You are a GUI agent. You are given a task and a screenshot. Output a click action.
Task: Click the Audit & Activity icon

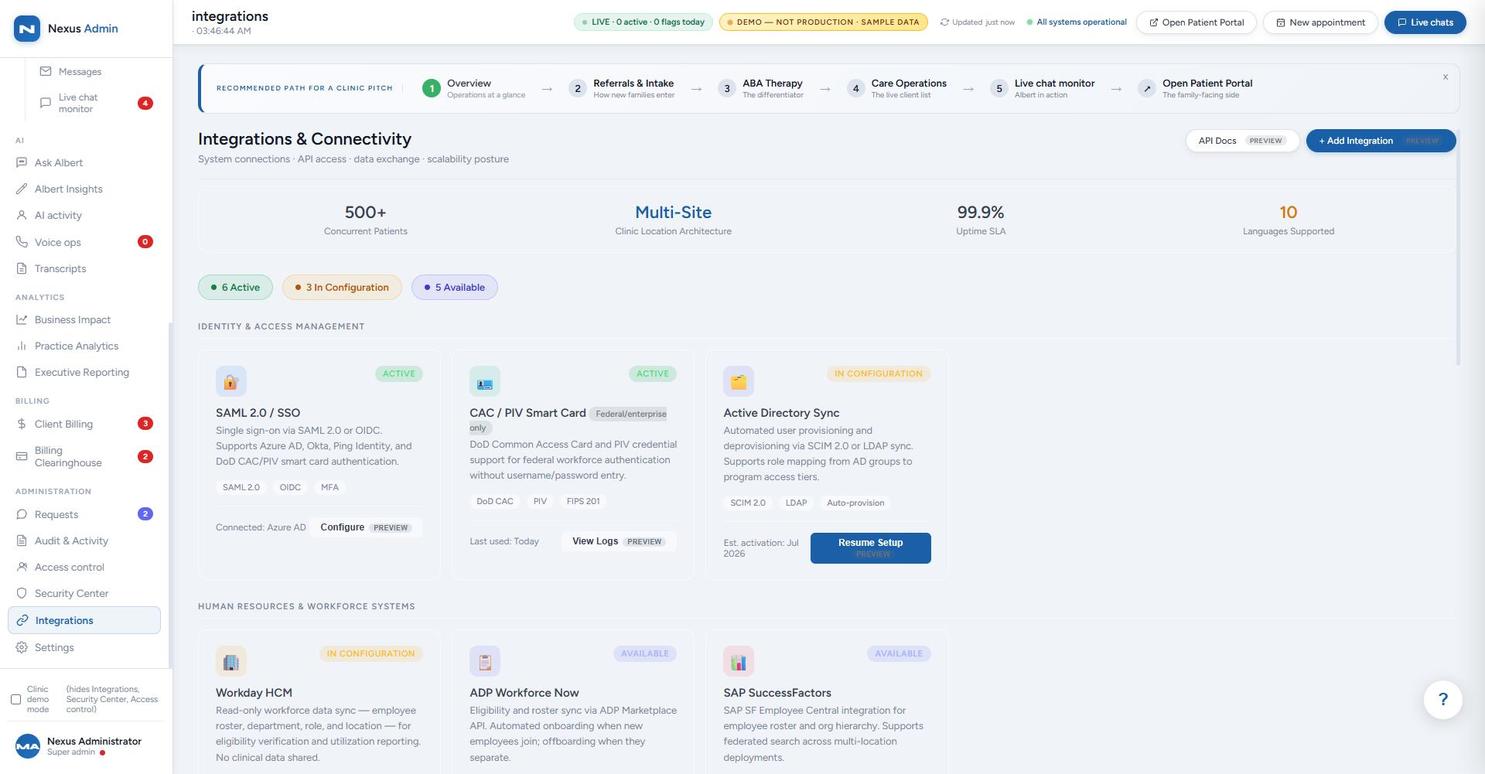[x=22, y=541]
